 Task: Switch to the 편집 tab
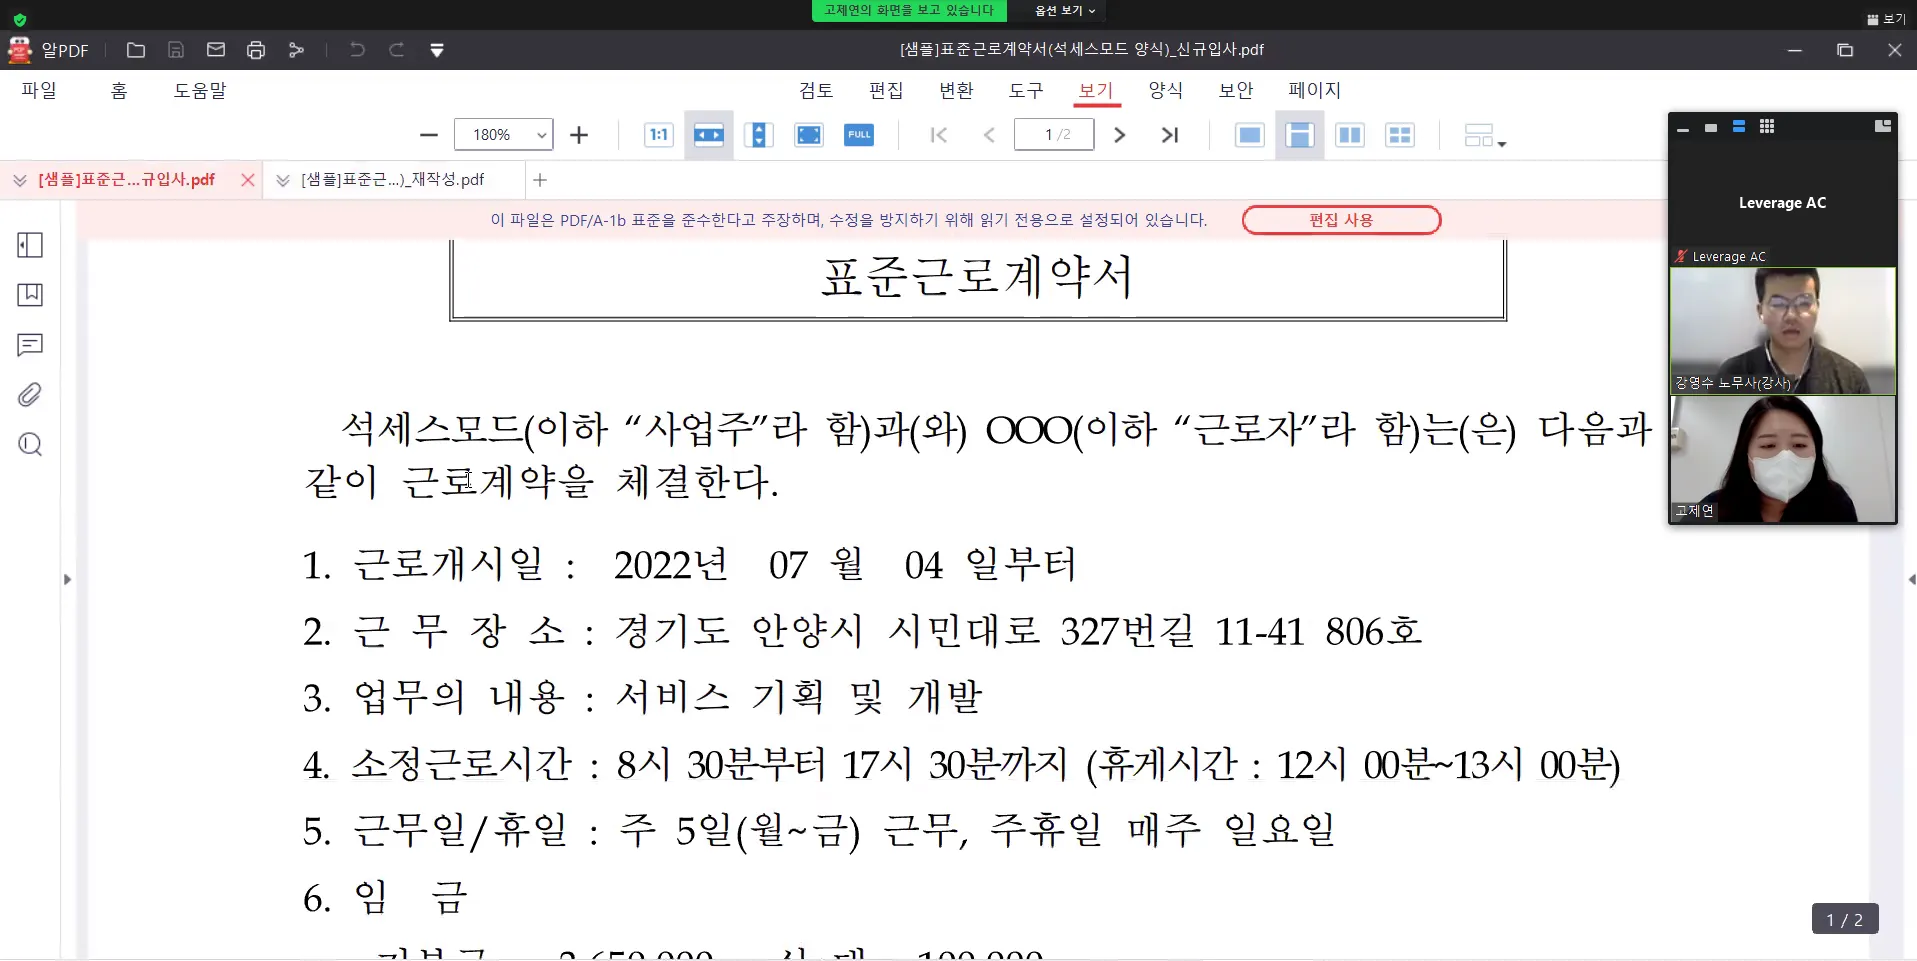(886, 90)
